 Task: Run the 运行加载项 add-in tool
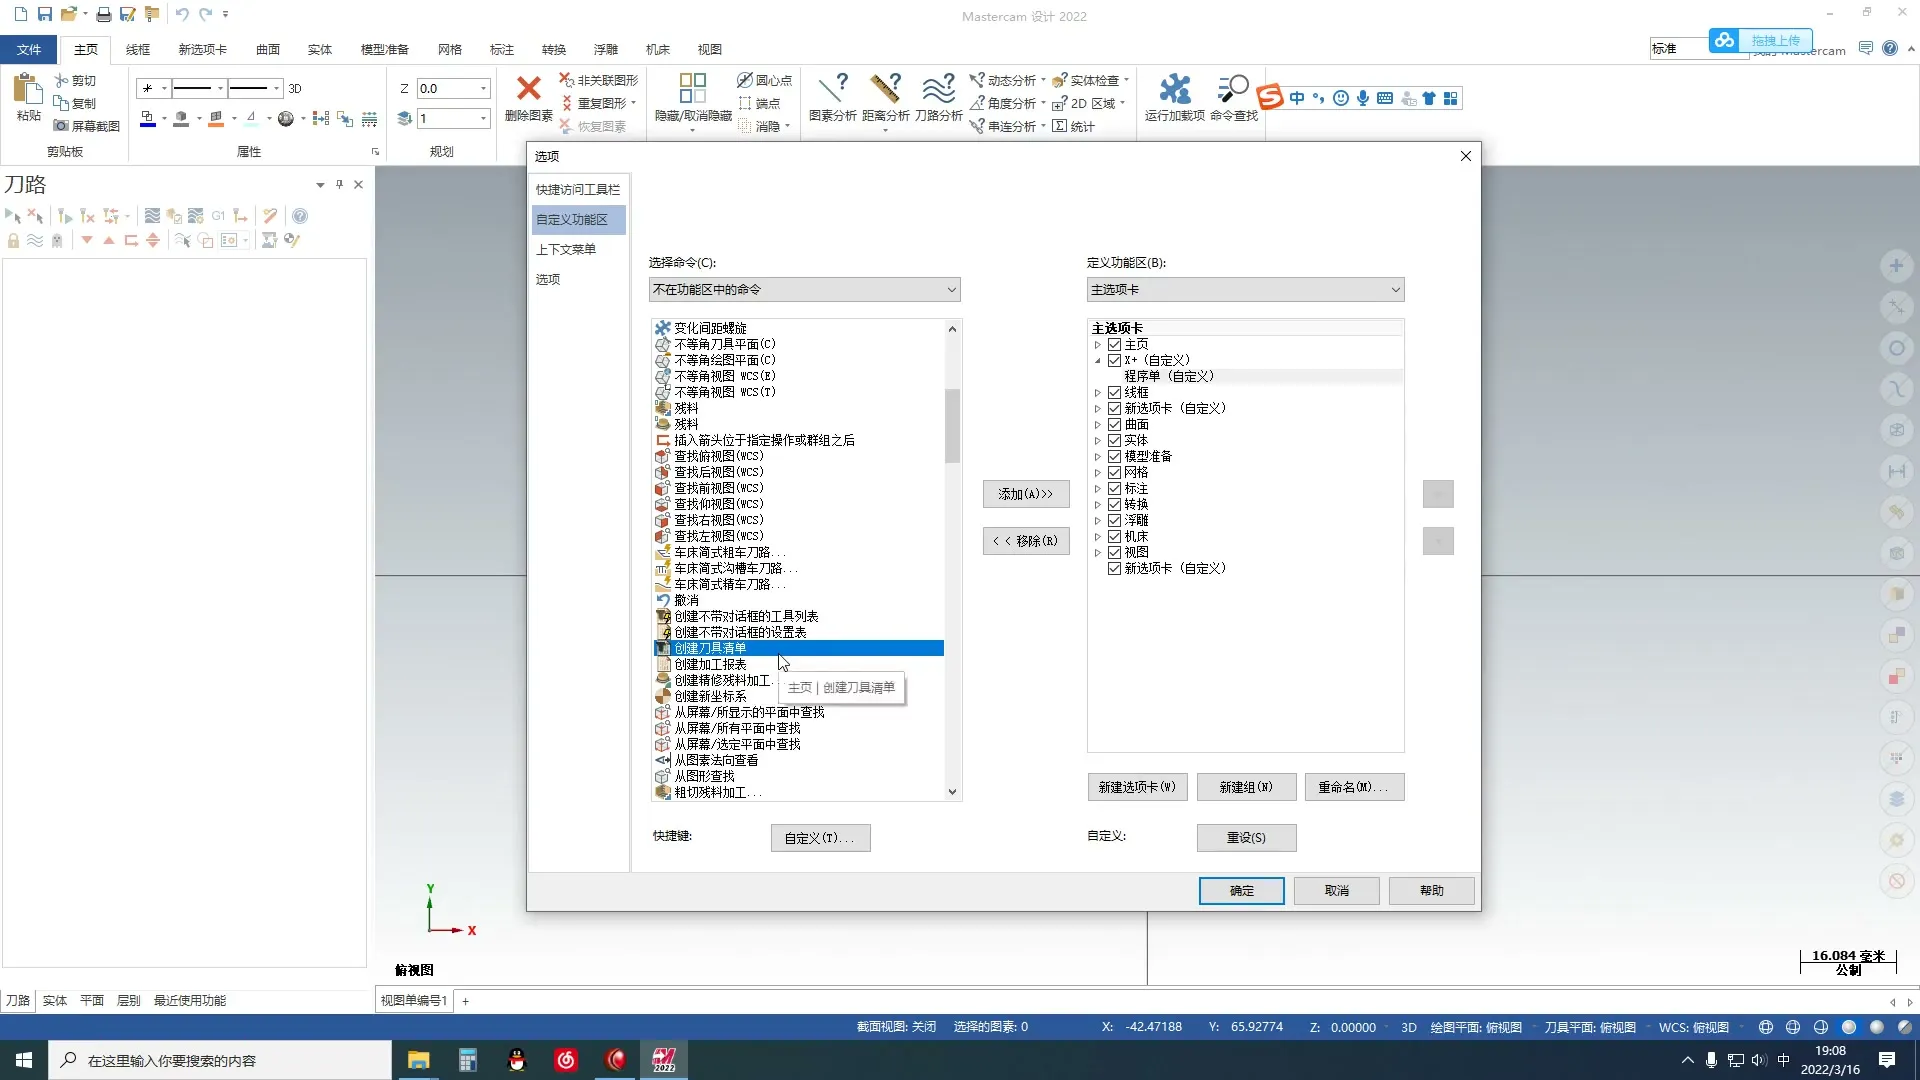(x=1172, y=97)
